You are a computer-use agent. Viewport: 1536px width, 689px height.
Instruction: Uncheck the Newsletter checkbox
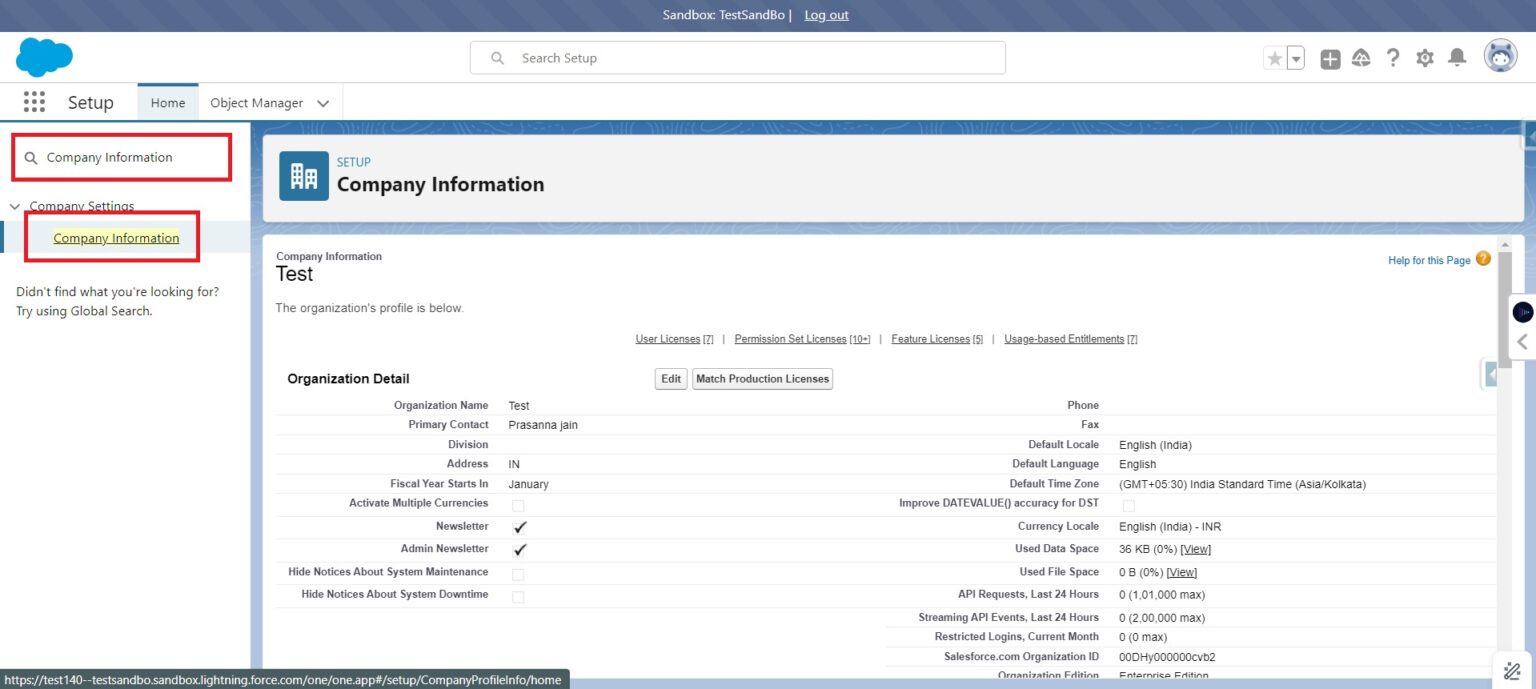pyautogui.click(x=518, y=527)
